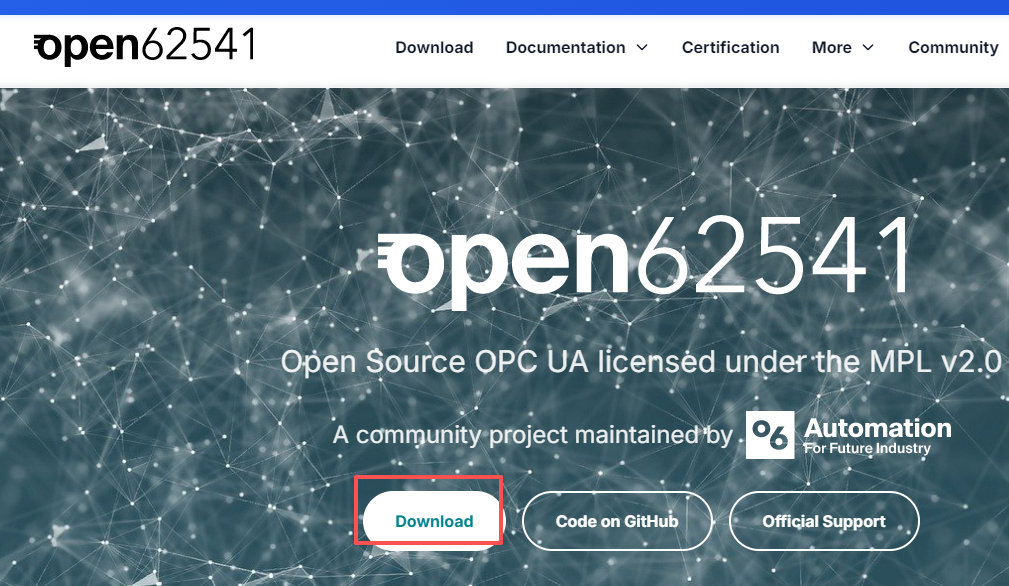Screen dimensions: 1009x586
Task: Open the More menu in top navigation
Action: click(831, 48)
